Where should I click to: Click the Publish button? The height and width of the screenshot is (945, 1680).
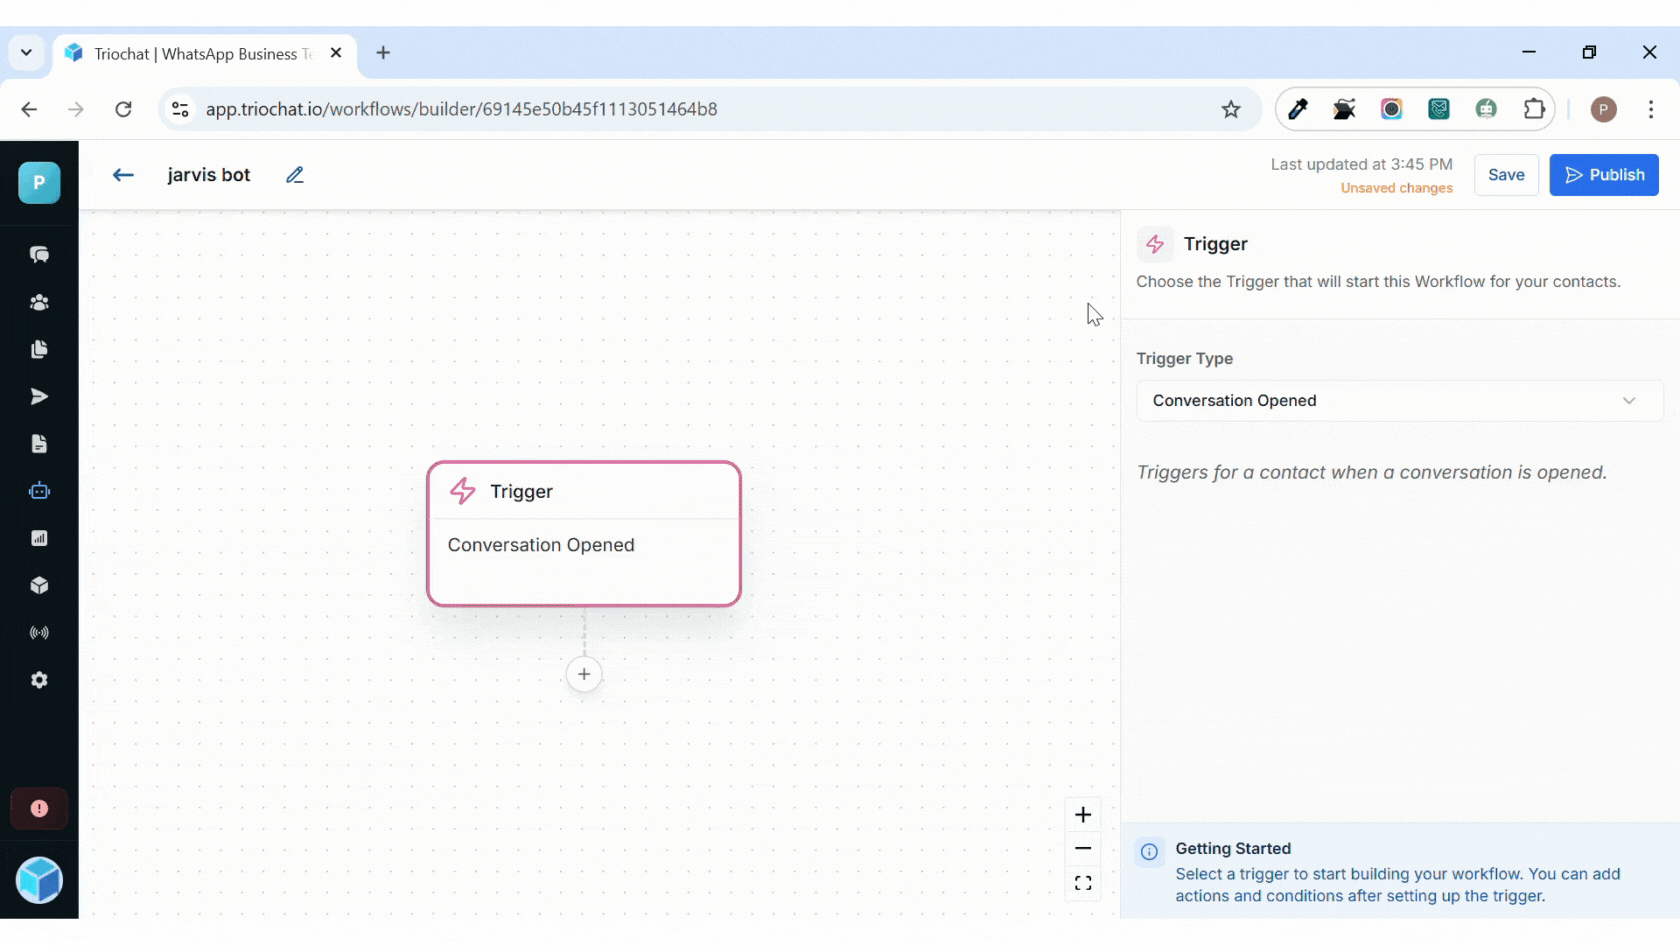(1604, 174)
